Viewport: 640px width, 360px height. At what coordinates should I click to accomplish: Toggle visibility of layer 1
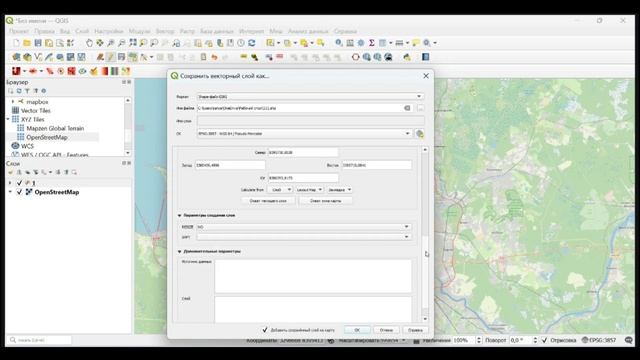[19, 183]
